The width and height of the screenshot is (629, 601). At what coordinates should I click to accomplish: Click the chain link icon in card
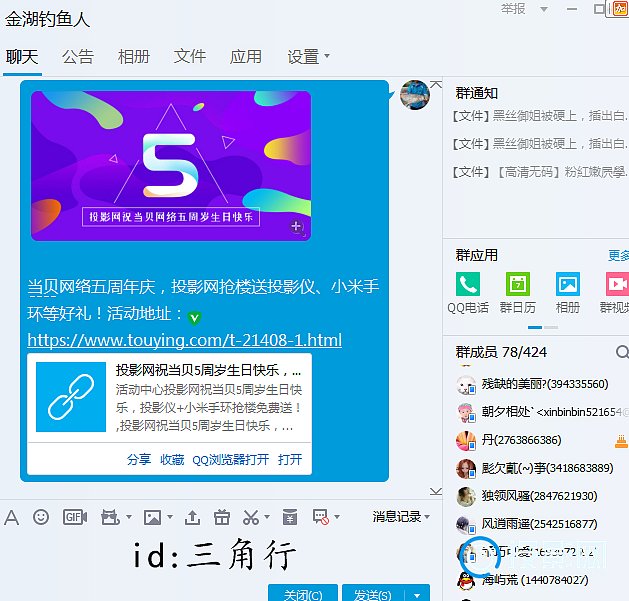point(71,397)
